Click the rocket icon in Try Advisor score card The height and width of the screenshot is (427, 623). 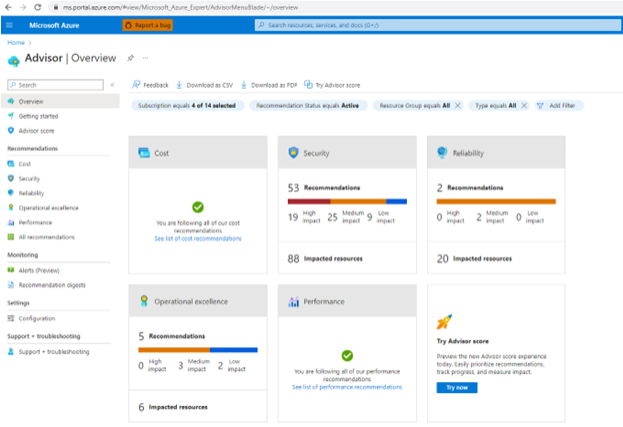coord(444,322)
